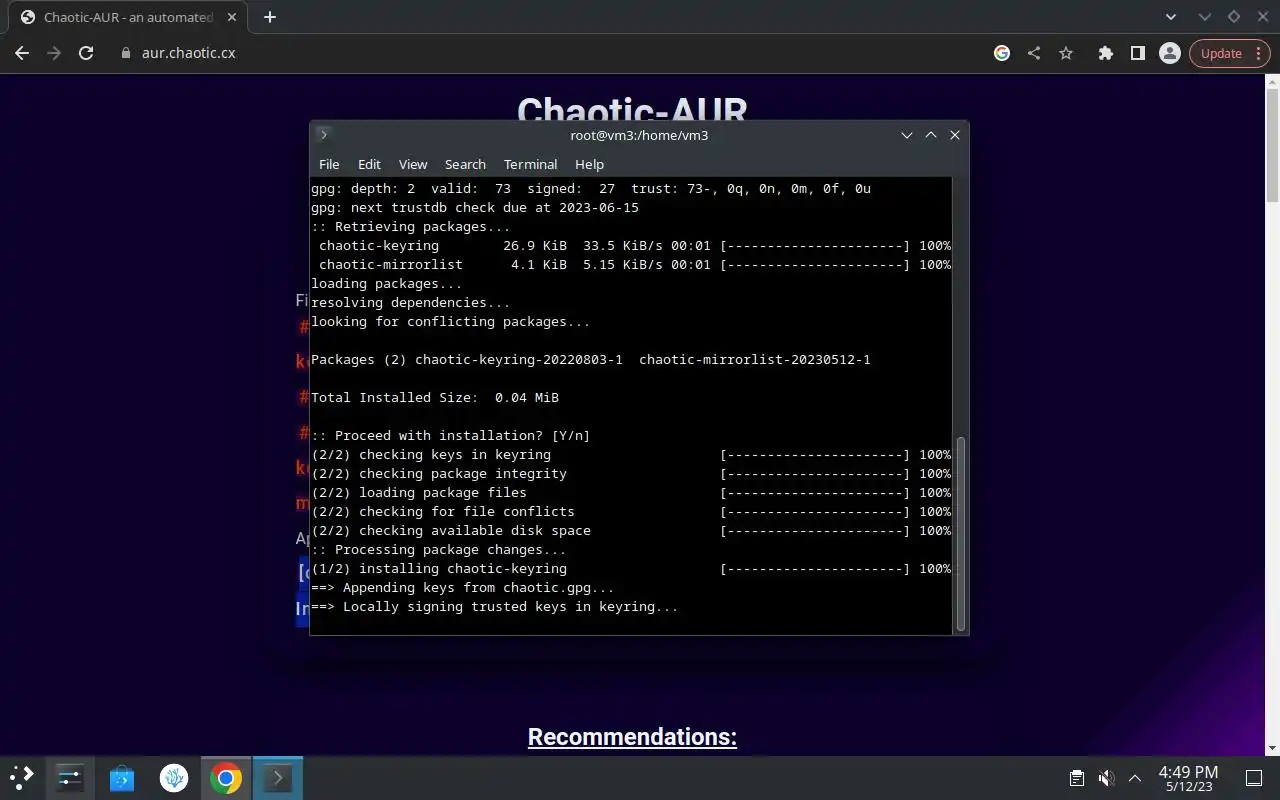Open the application launcher
The image size is (1280, 800).
(x=22, y=777)
